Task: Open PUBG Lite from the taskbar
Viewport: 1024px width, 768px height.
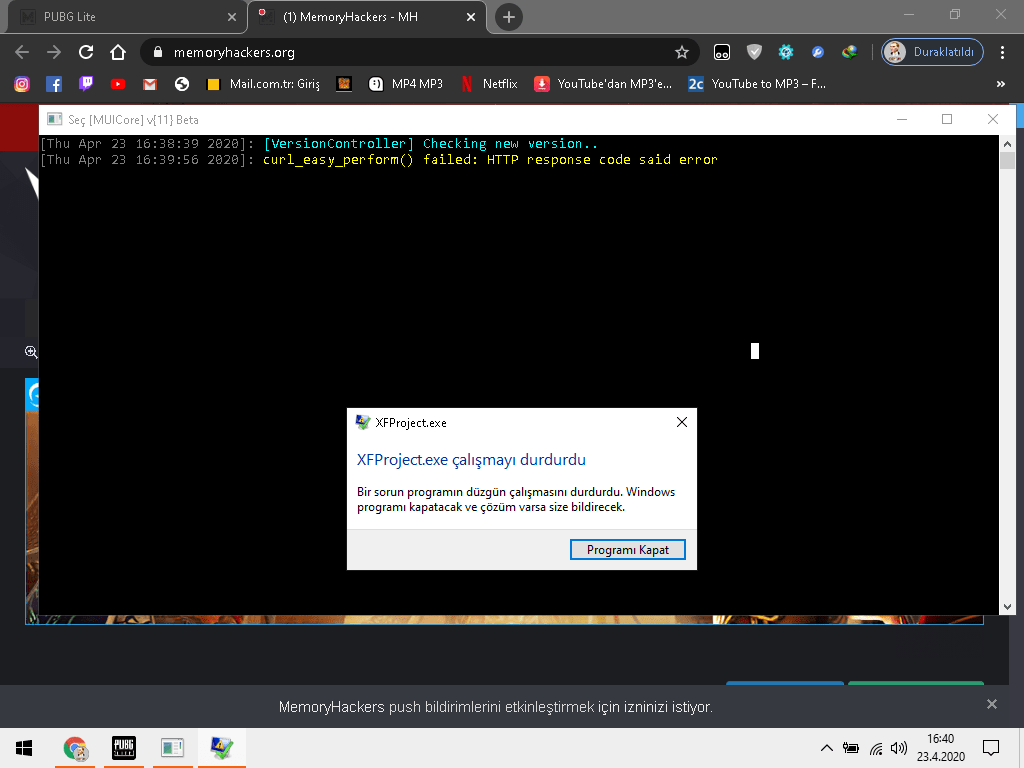Action: [x=124, y=748]
